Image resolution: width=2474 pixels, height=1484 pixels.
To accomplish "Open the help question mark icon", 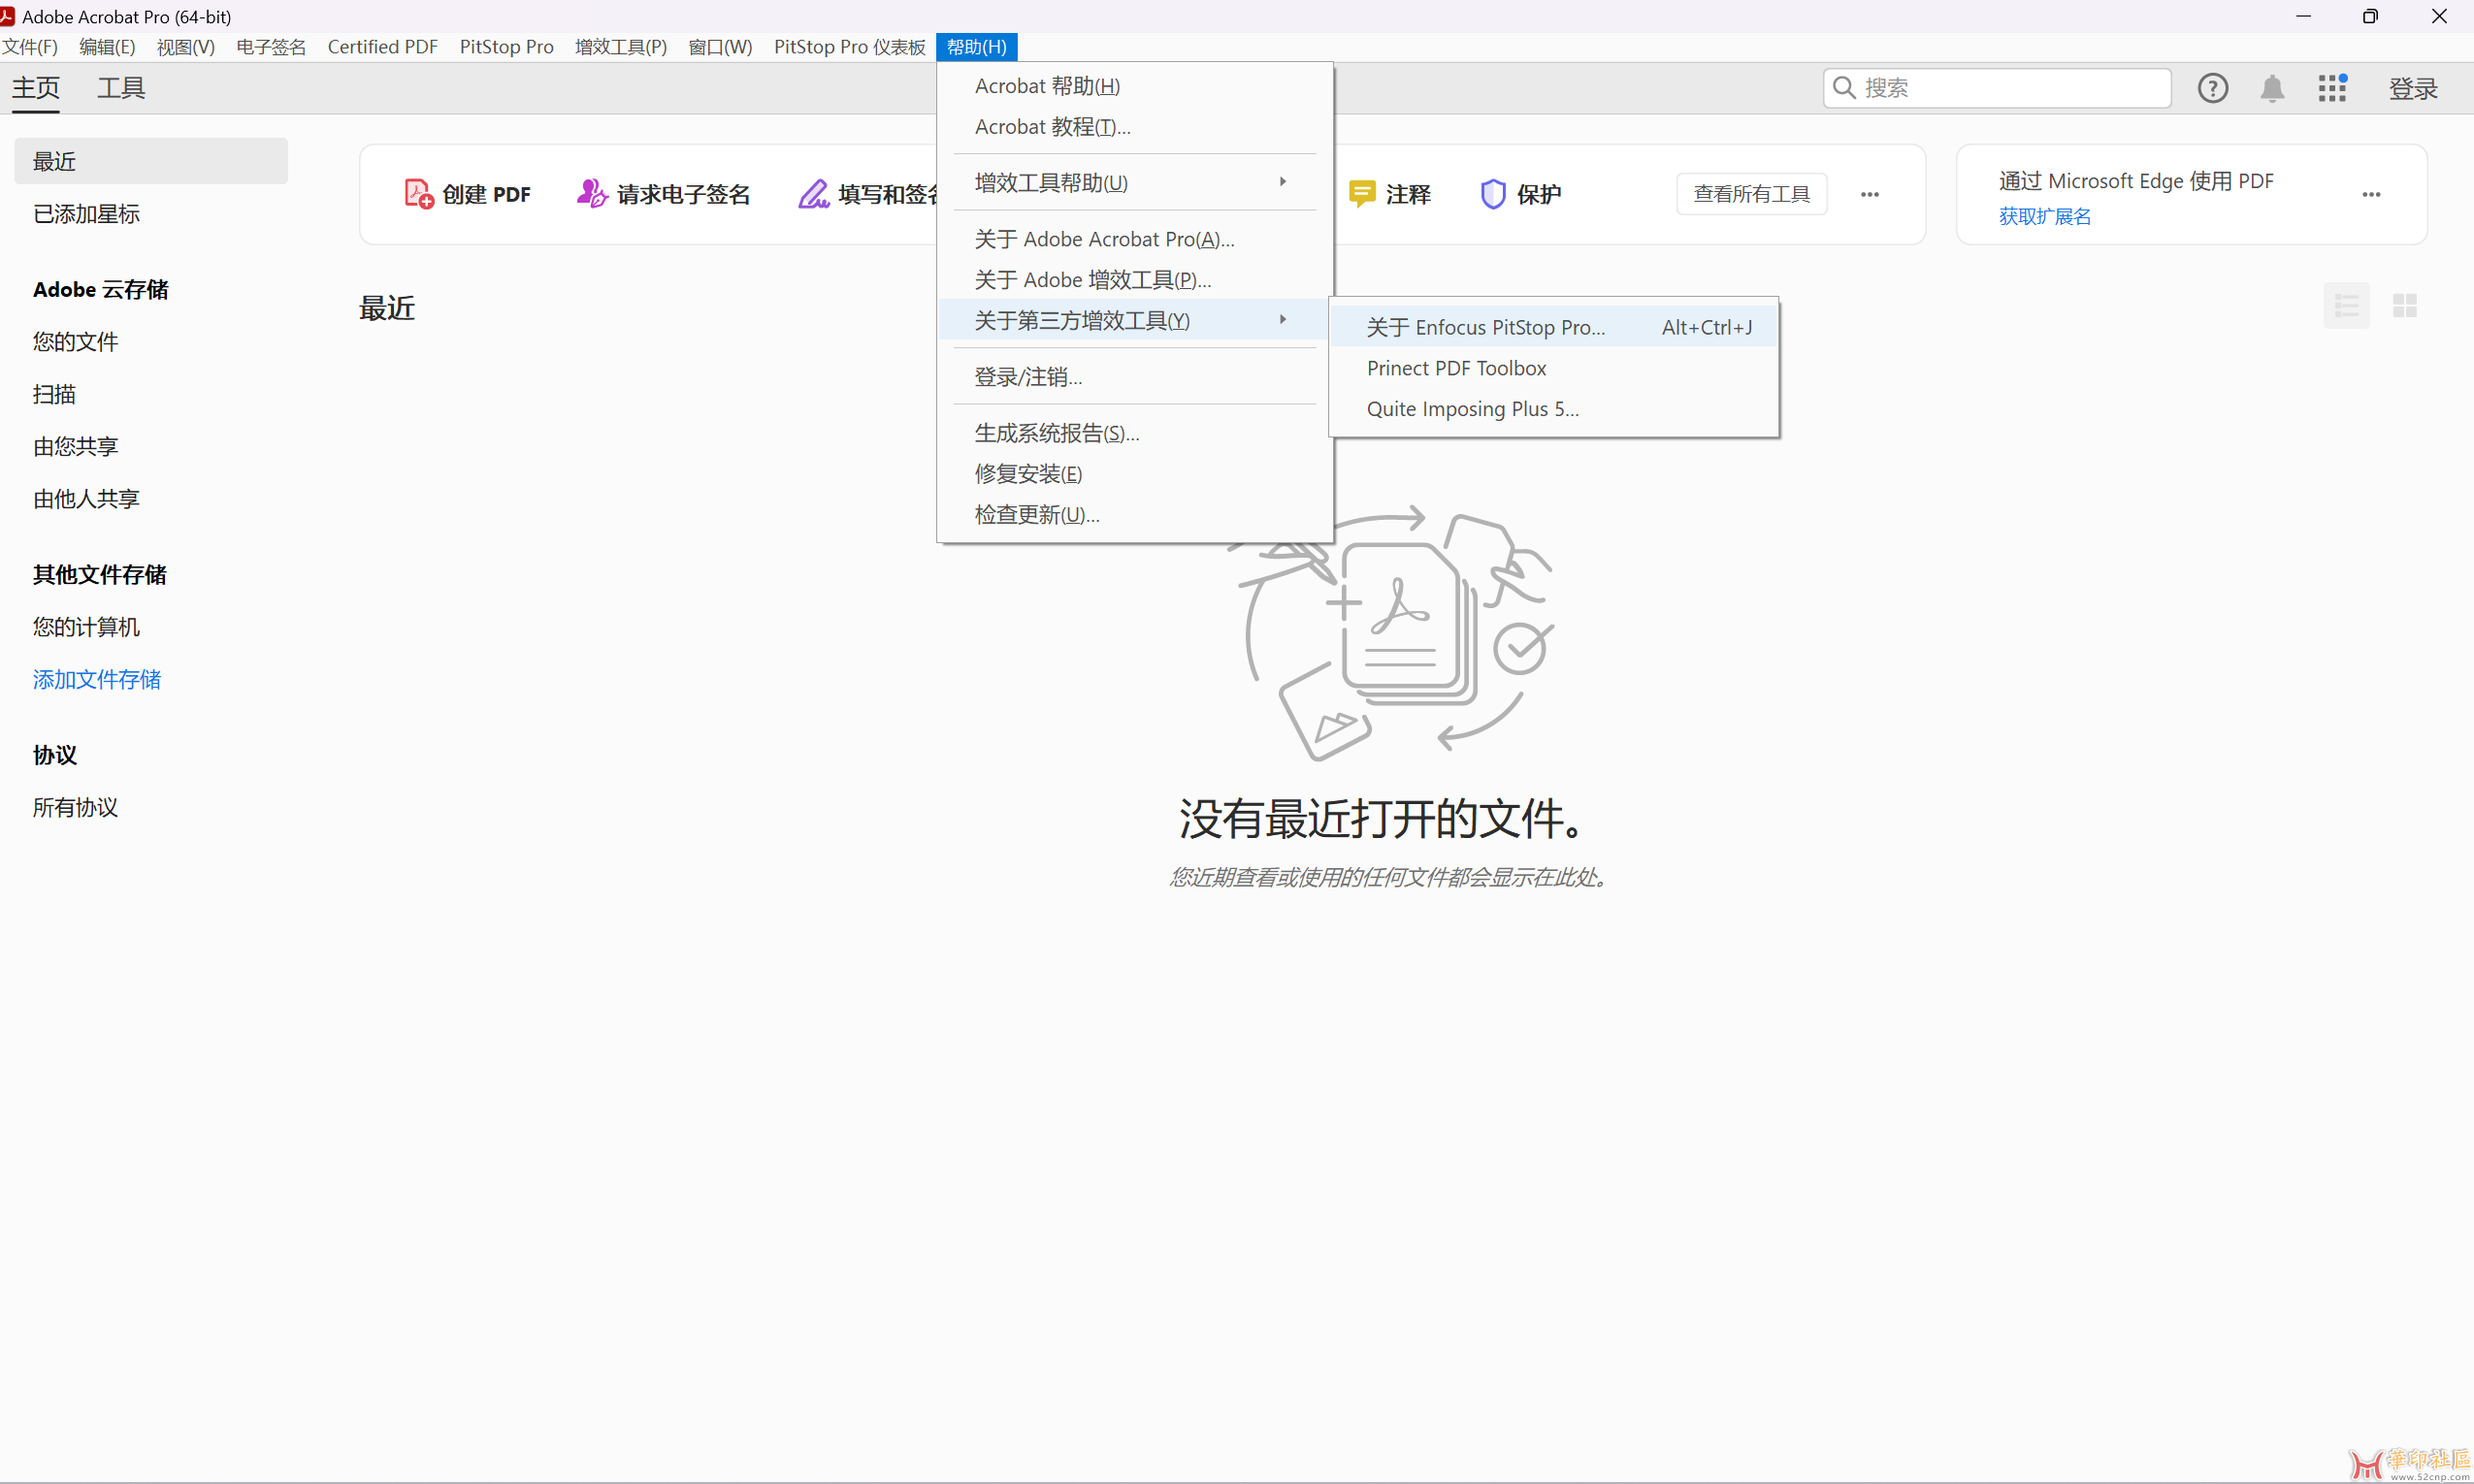I will click(x=2212, y=88).
